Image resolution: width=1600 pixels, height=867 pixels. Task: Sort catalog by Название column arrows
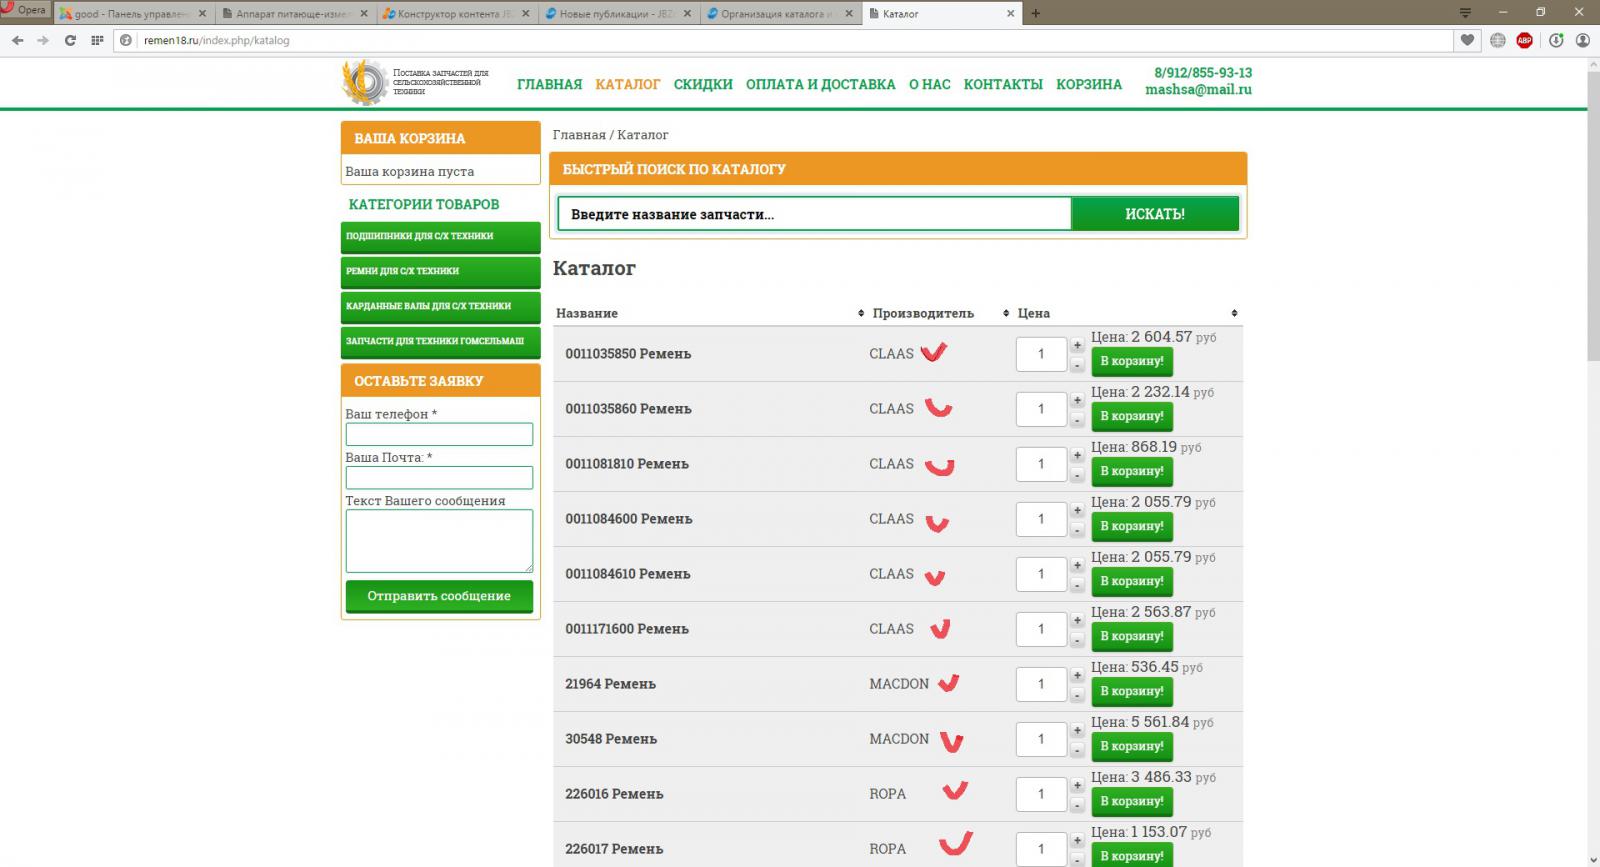click(861, 313)
